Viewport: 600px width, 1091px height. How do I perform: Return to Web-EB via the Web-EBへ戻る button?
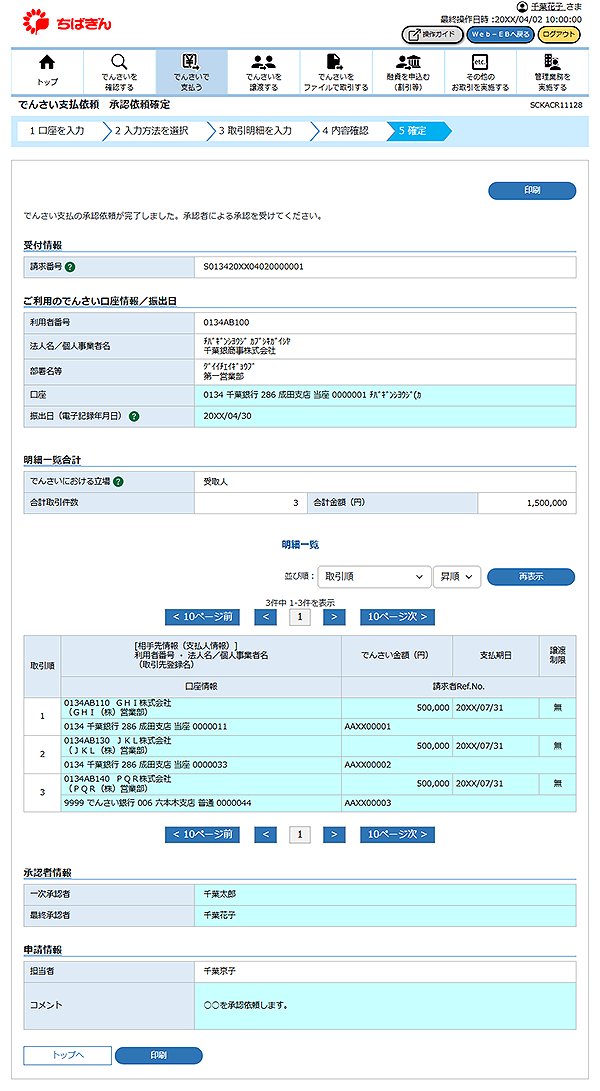(x=500, y=34)
